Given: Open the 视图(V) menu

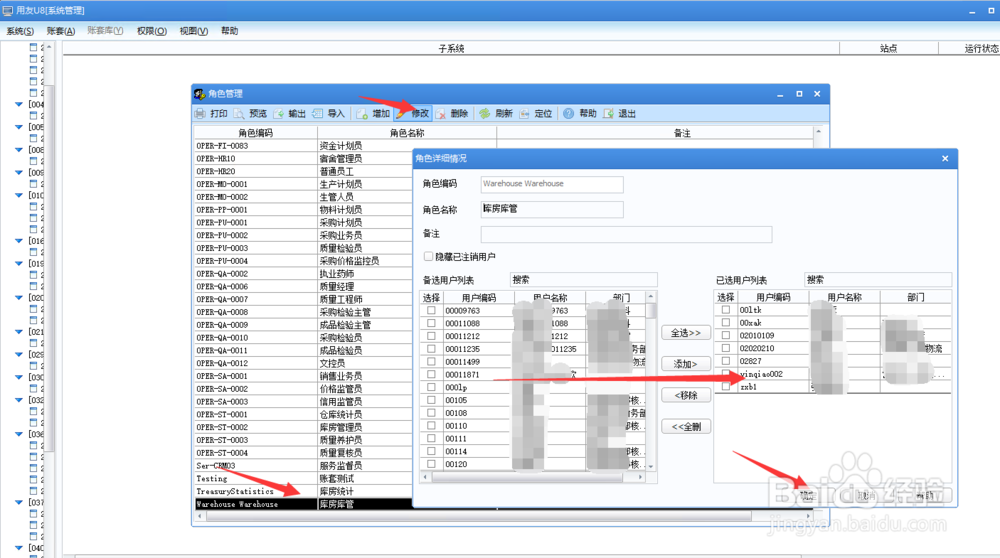Looking at the screenshot, I should pos(193,31).
